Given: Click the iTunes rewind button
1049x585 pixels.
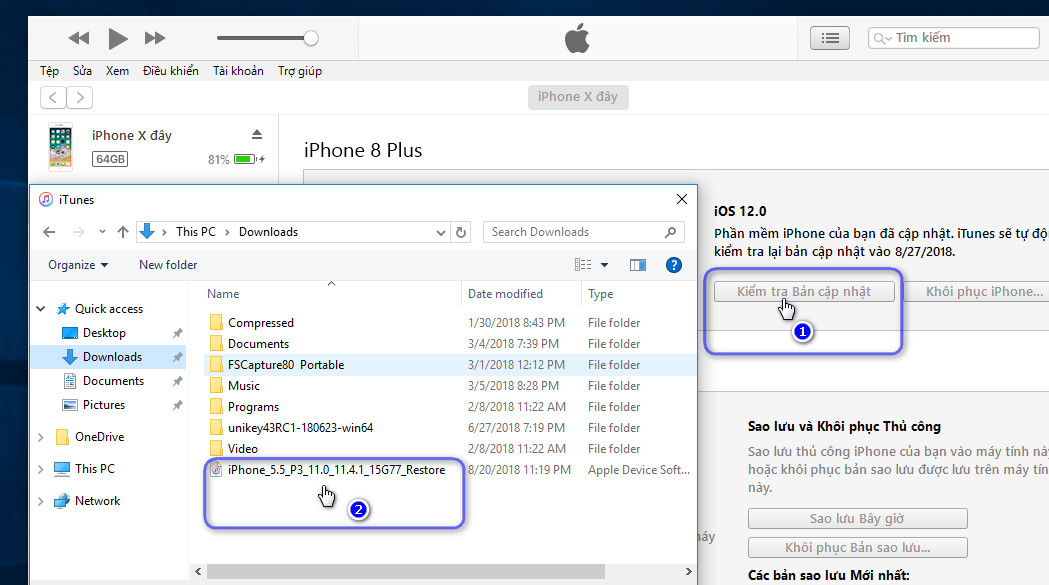Looking at the screenshot, I should 79,38.
